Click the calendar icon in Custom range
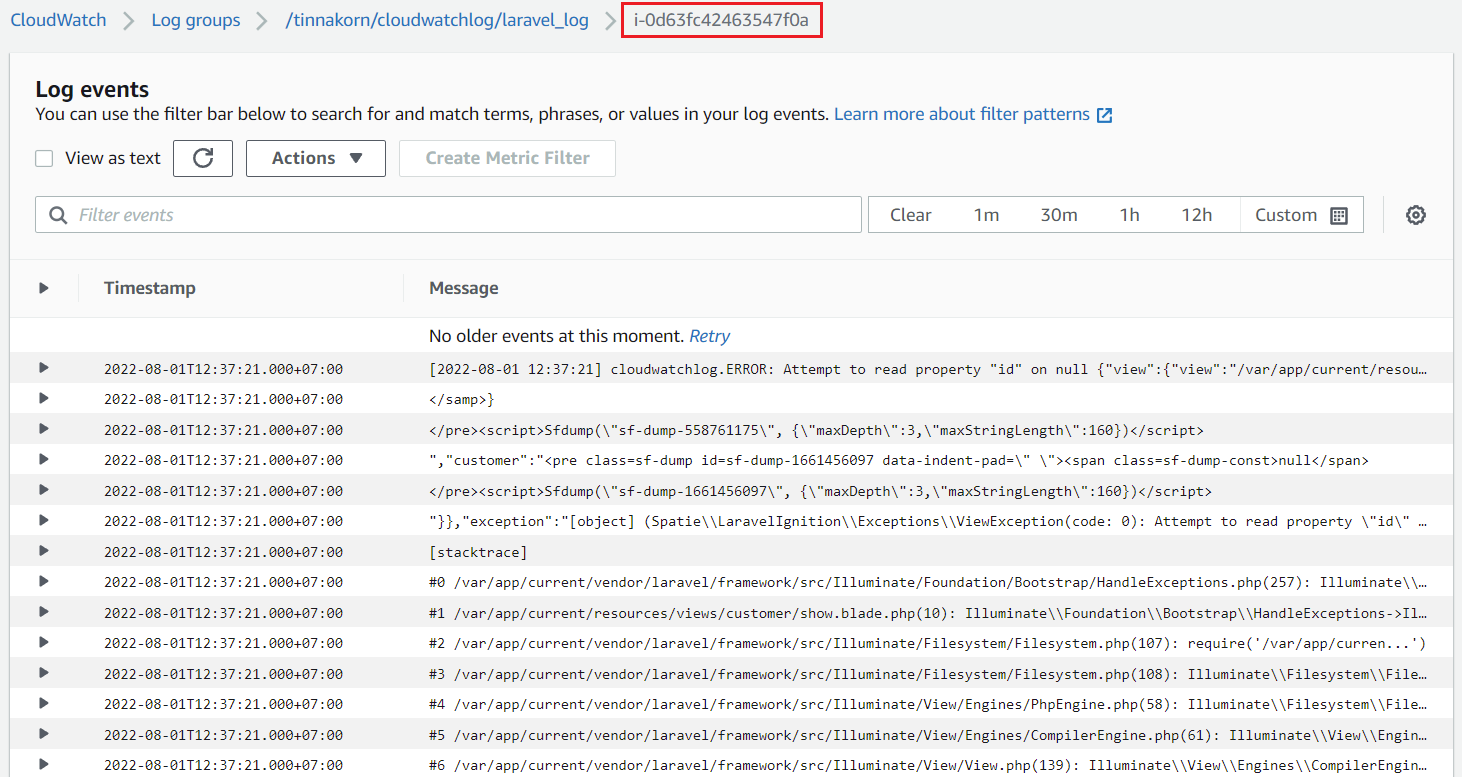This screenshot has width=1462, height=777. coord(1339,215)
